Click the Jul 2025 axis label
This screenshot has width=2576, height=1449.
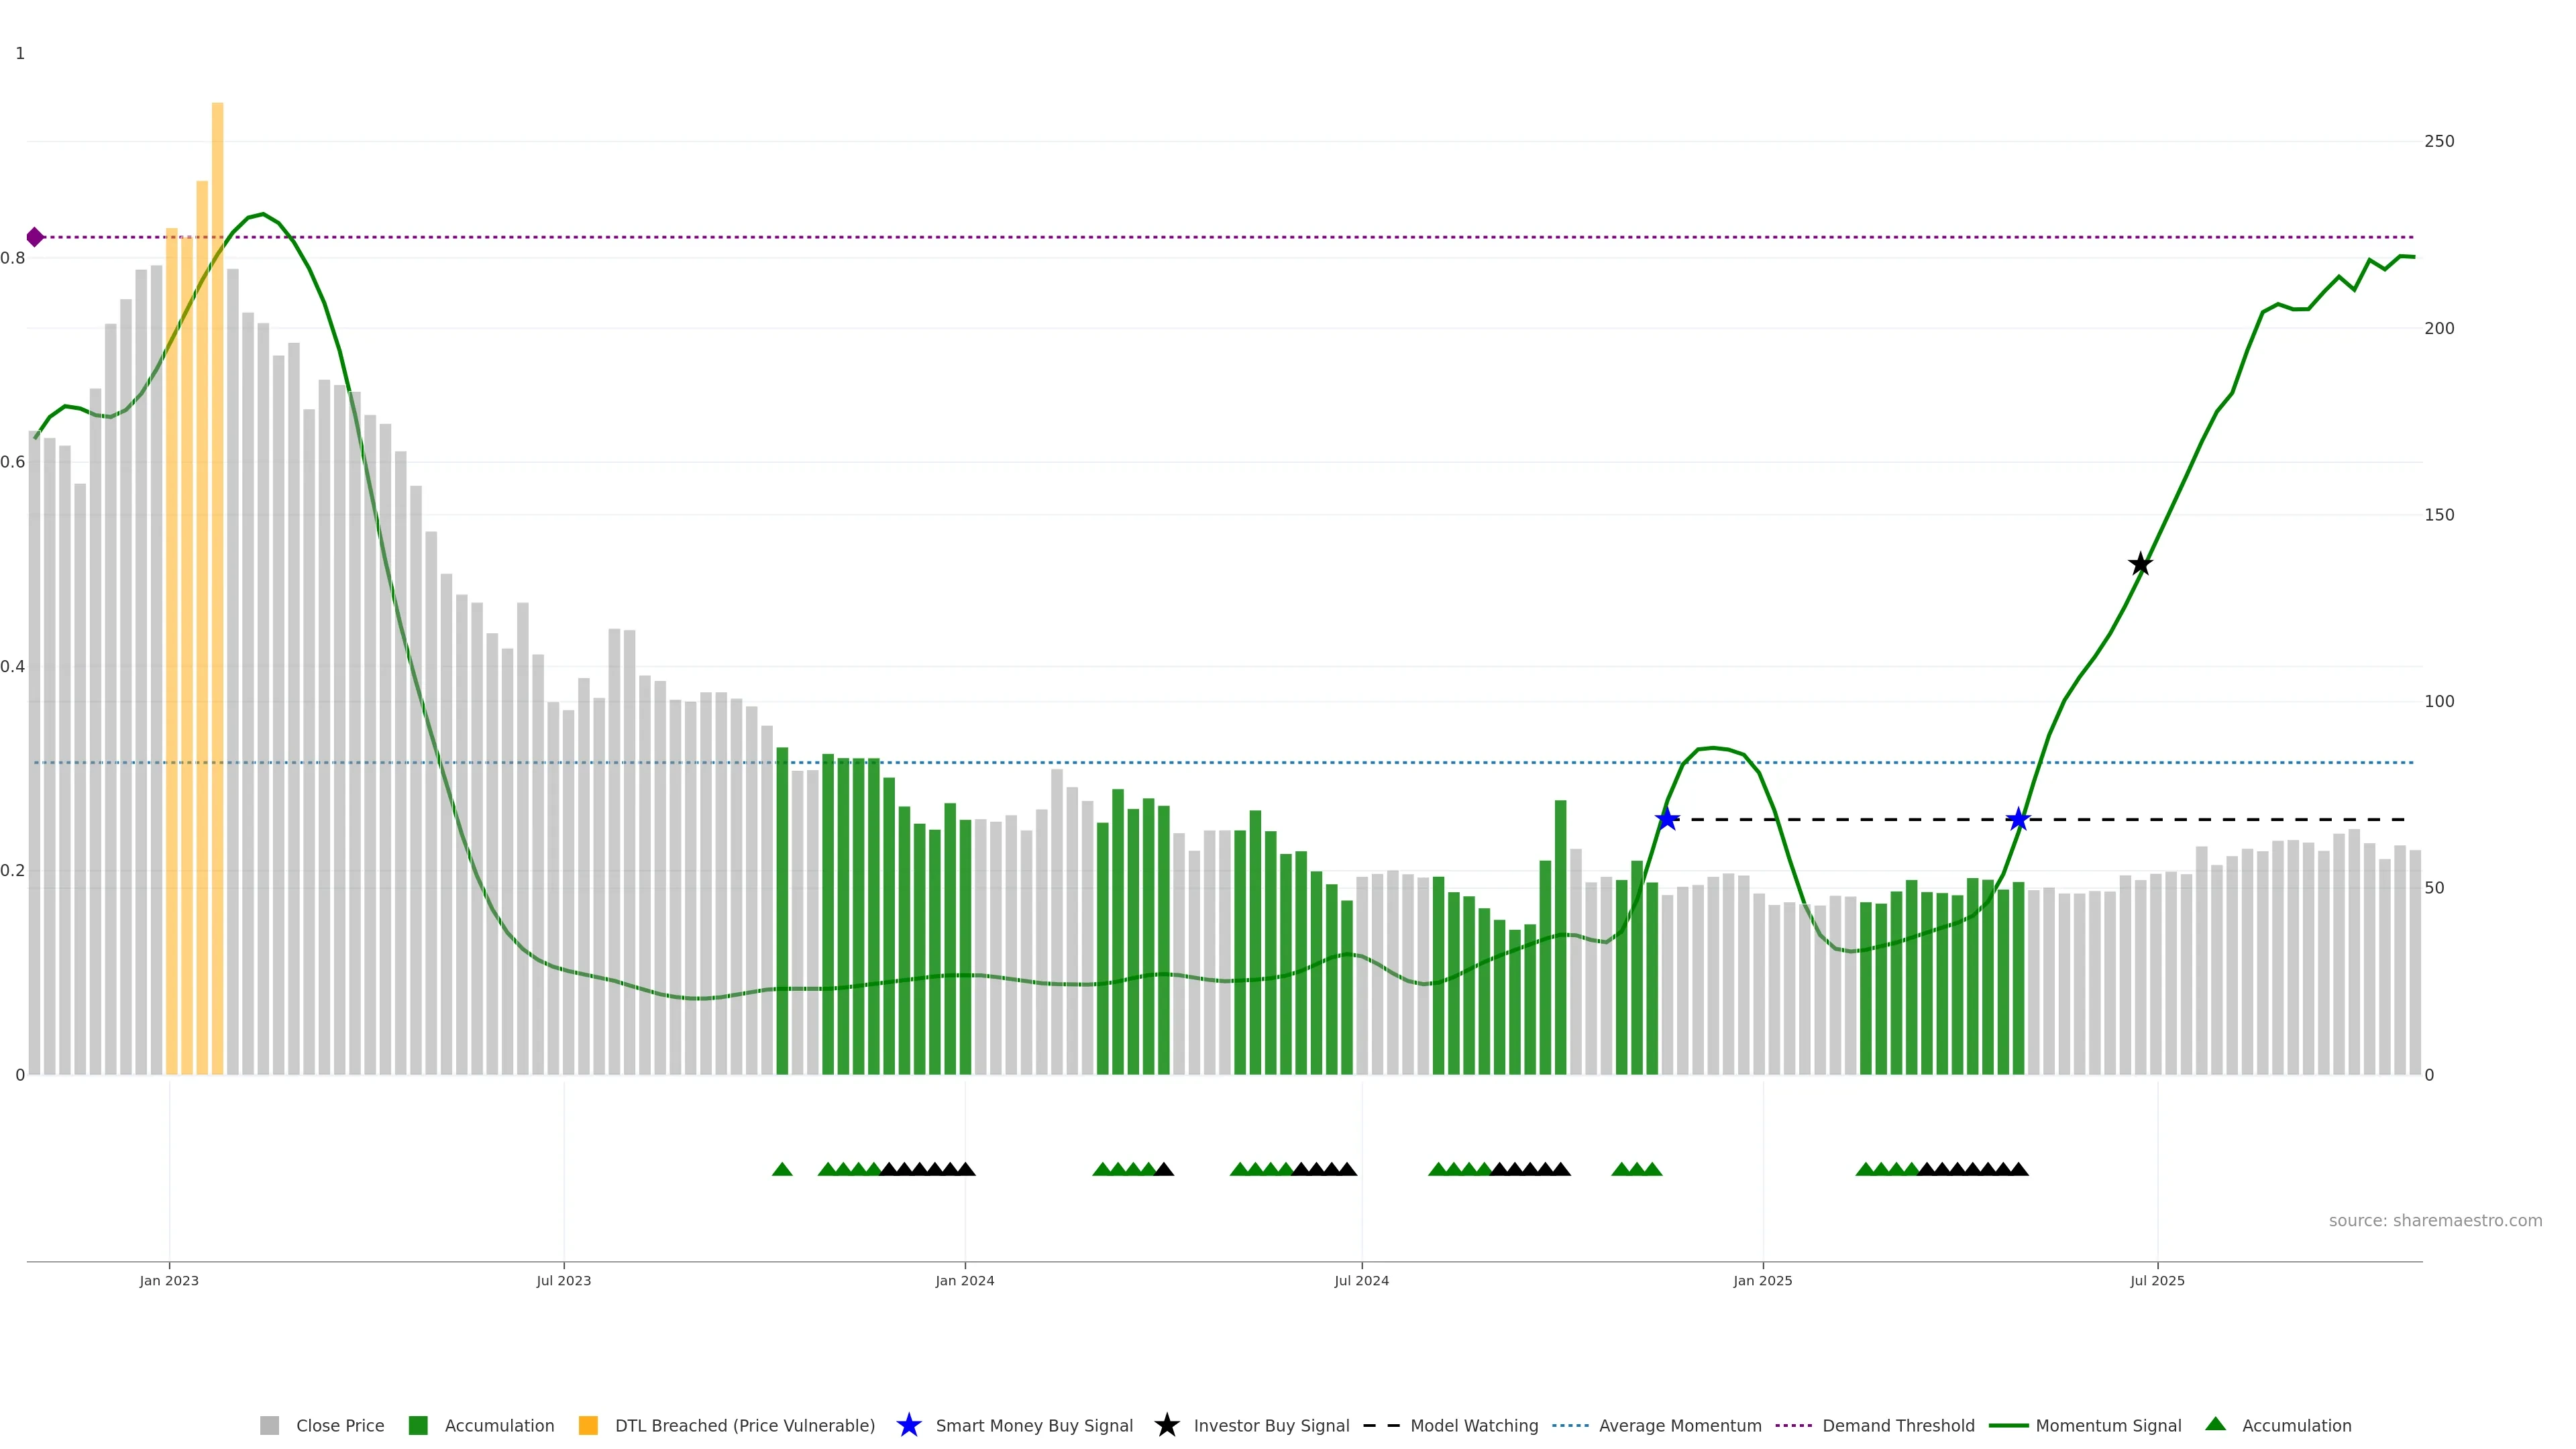coord(2157,1280)
